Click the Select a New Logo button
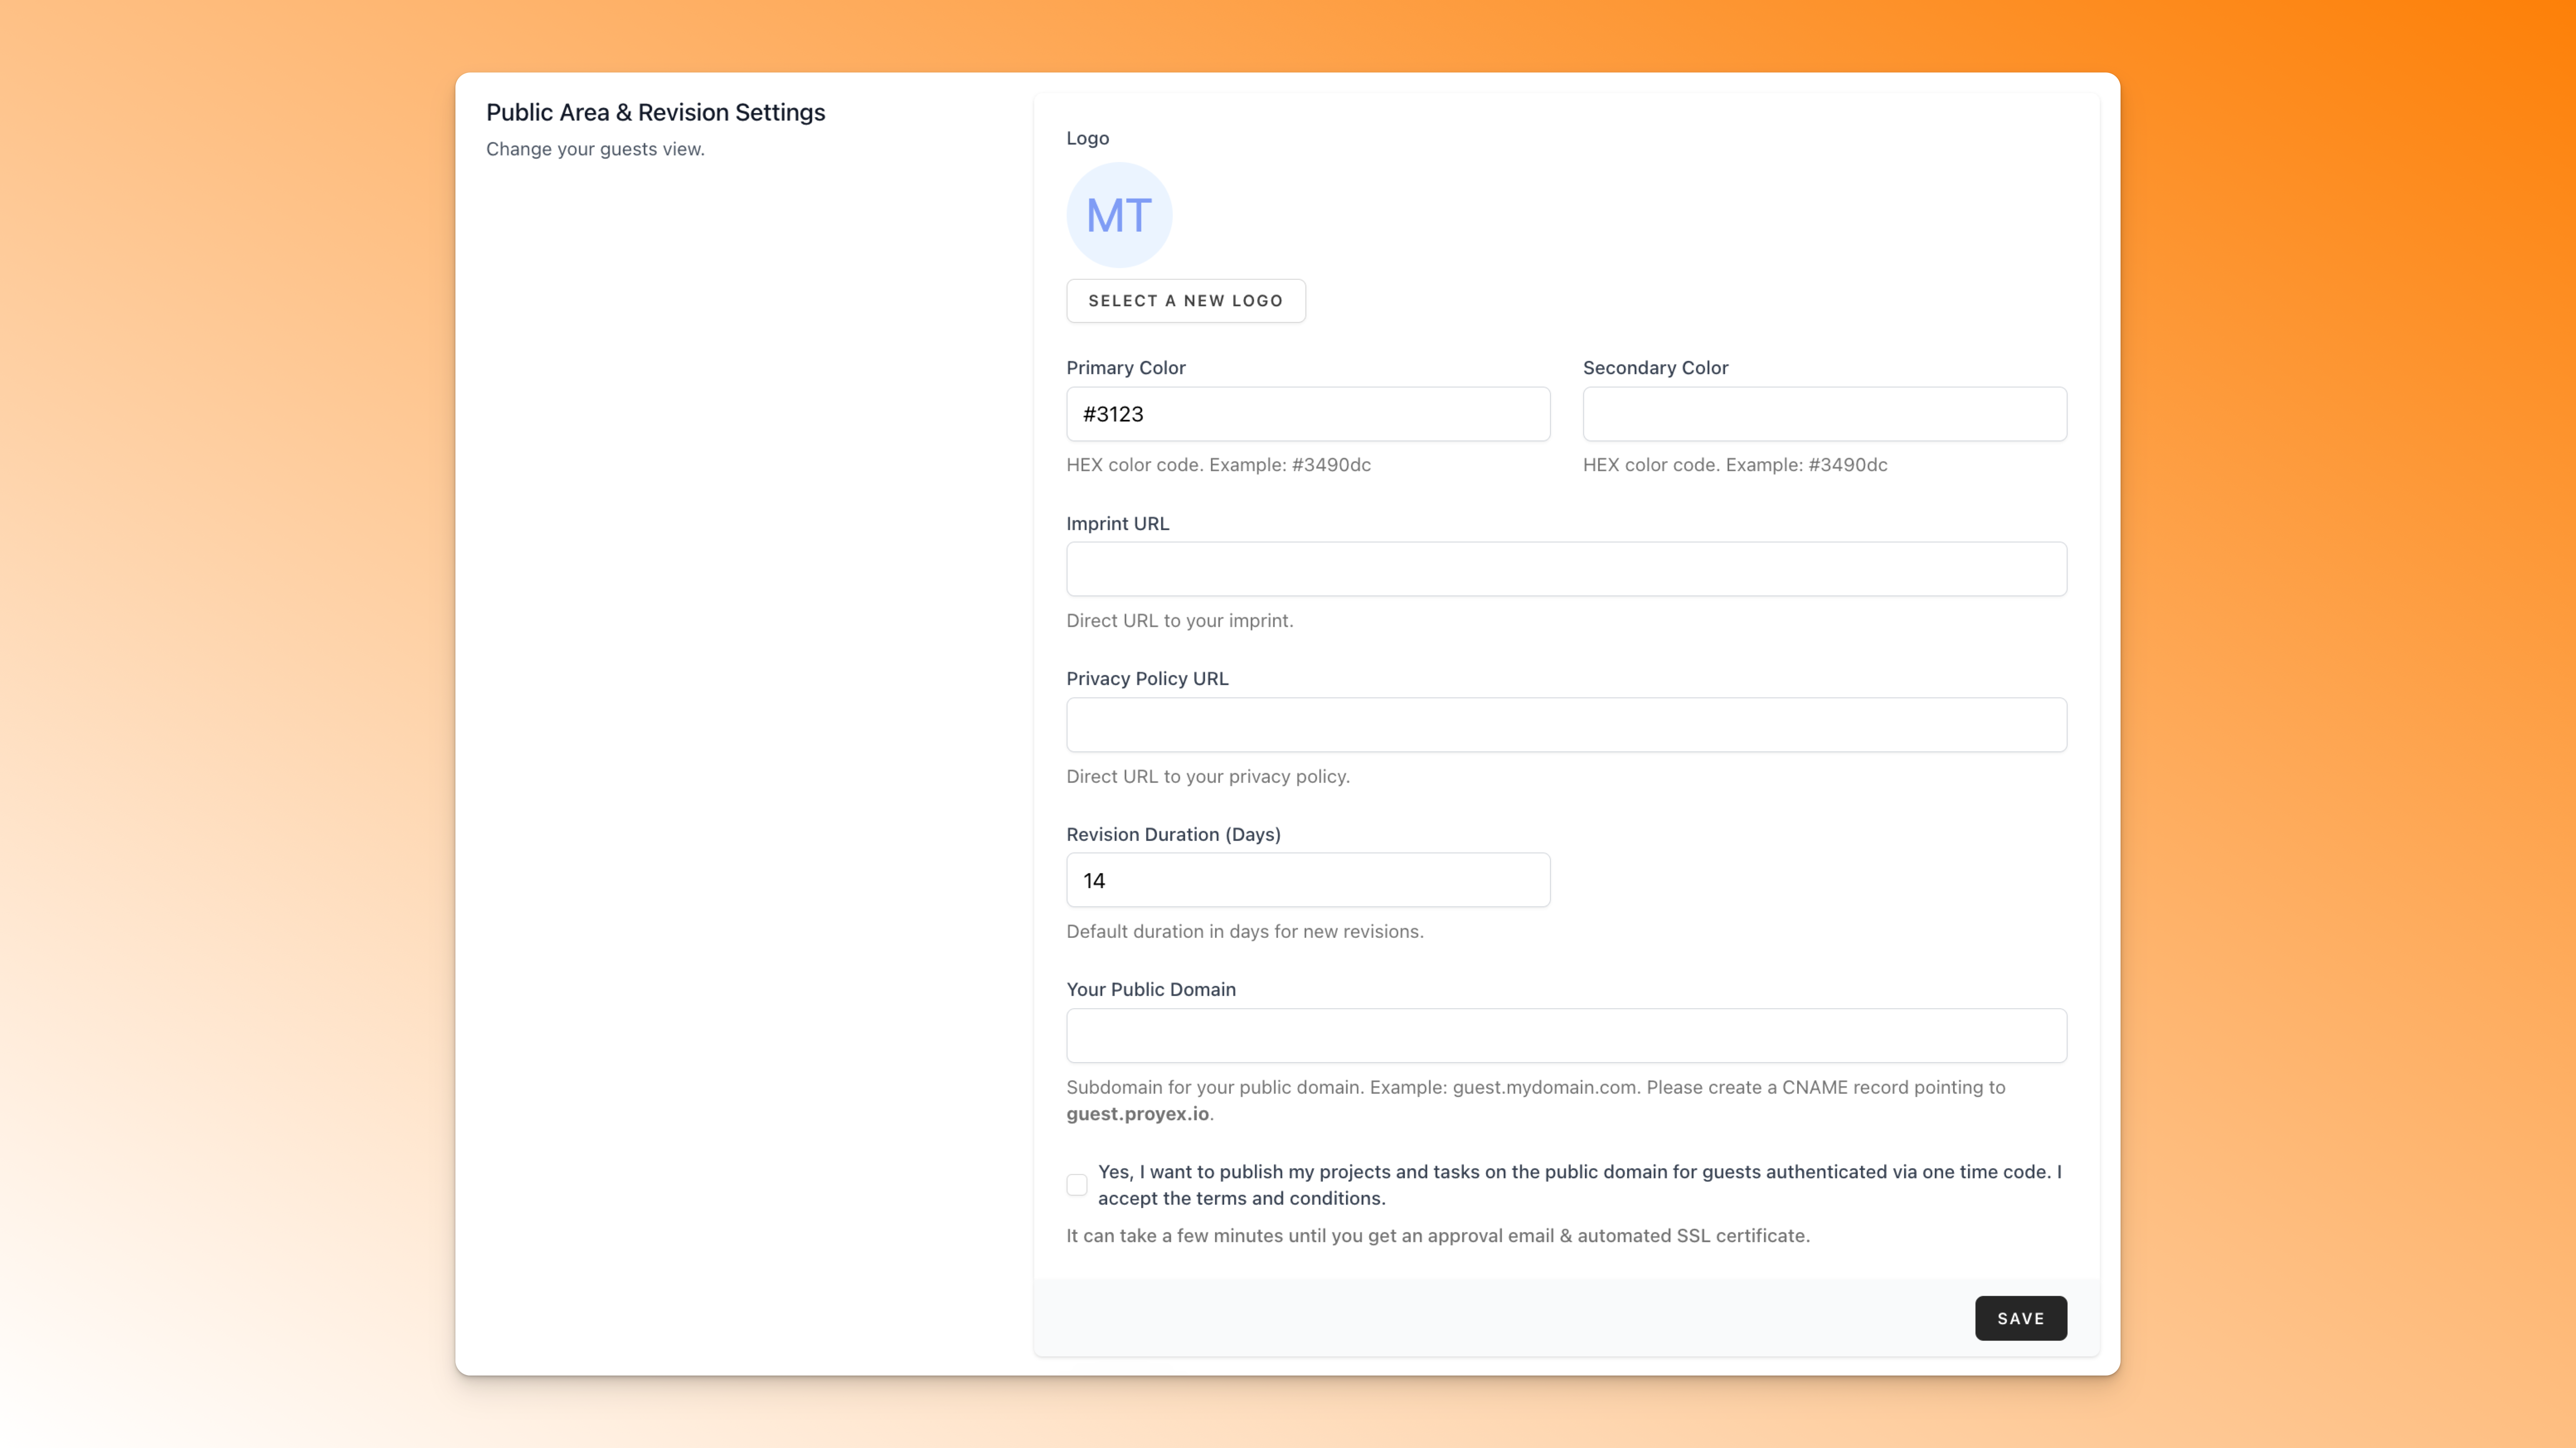 [x=1186, y=301]
